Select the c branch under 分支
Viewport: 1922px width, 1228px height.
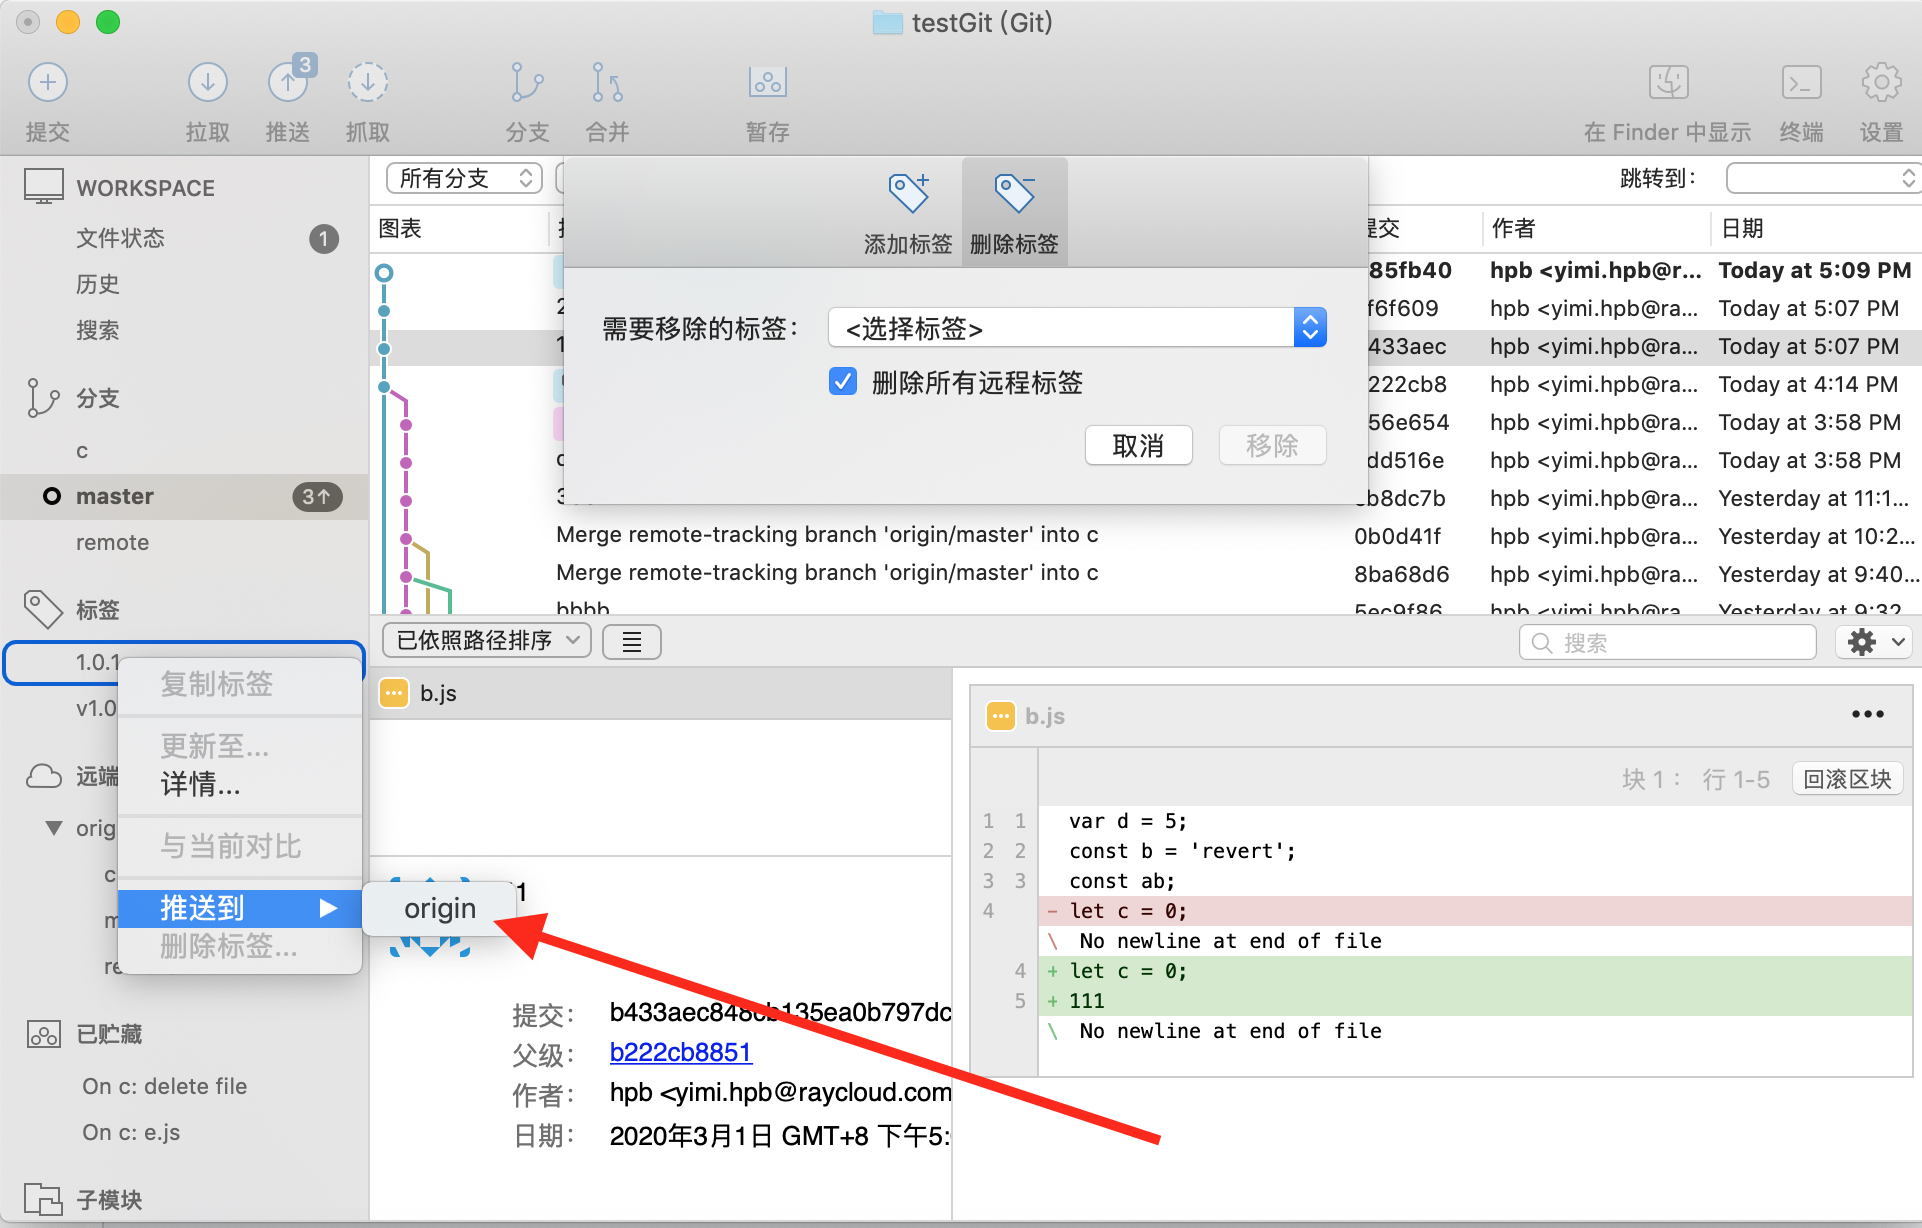pyautogui.click(x=83, y=450)
